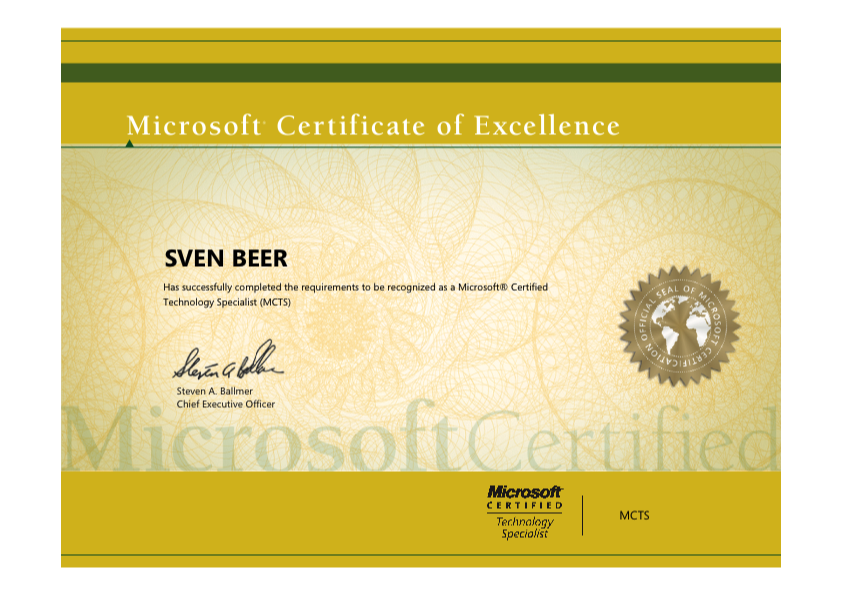Click the 'Has successfully completed the requirements' line

[x=355, y=287]
